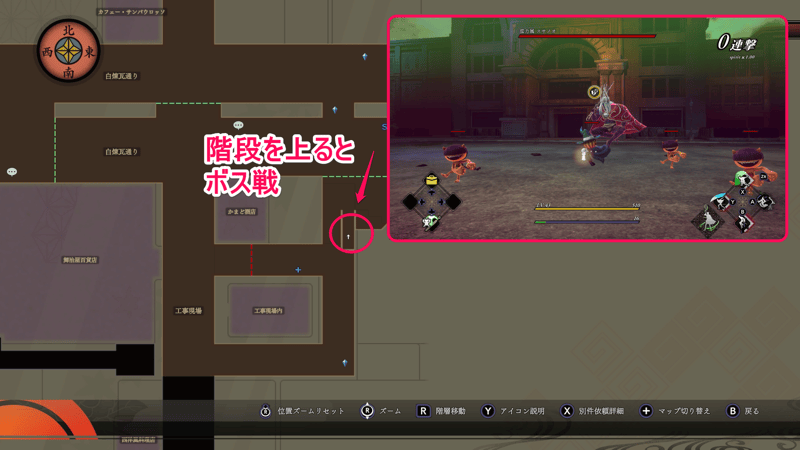
Task: Click the compass rose showing 北東南西
Action: [67, 53]
